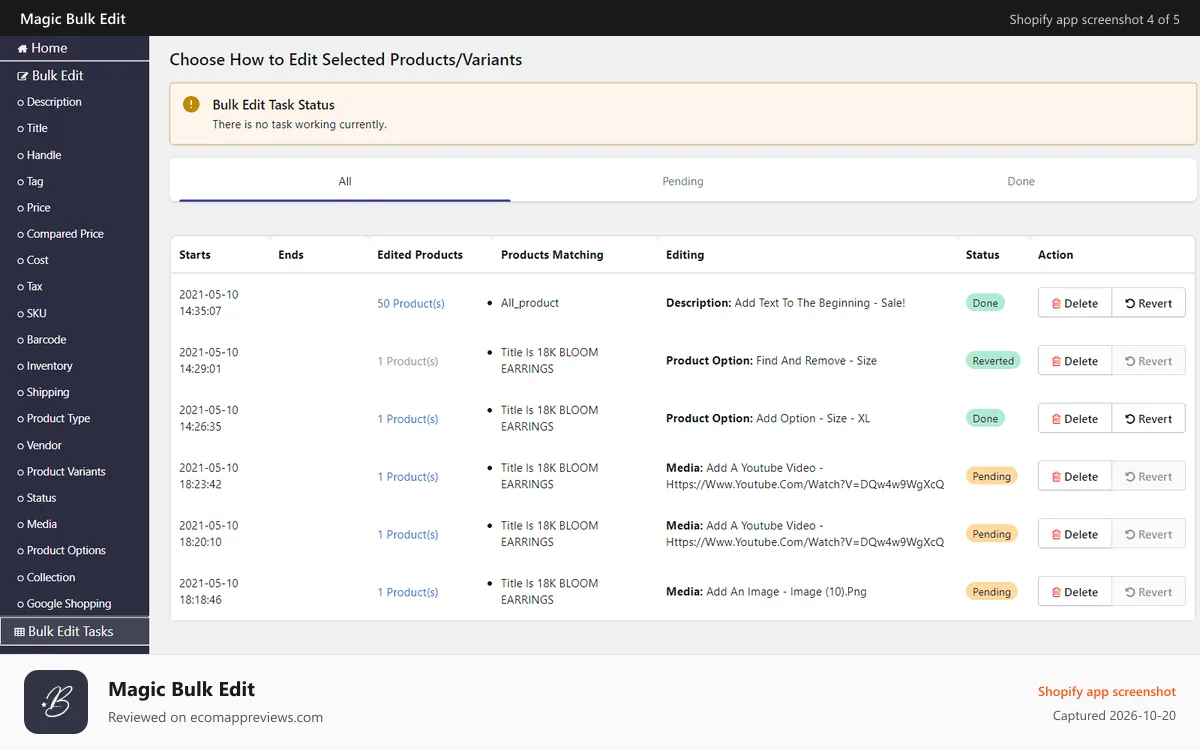Click Pending badge of 18:18:46 task
Viewport: 1200px width, 750px height.
991,592
